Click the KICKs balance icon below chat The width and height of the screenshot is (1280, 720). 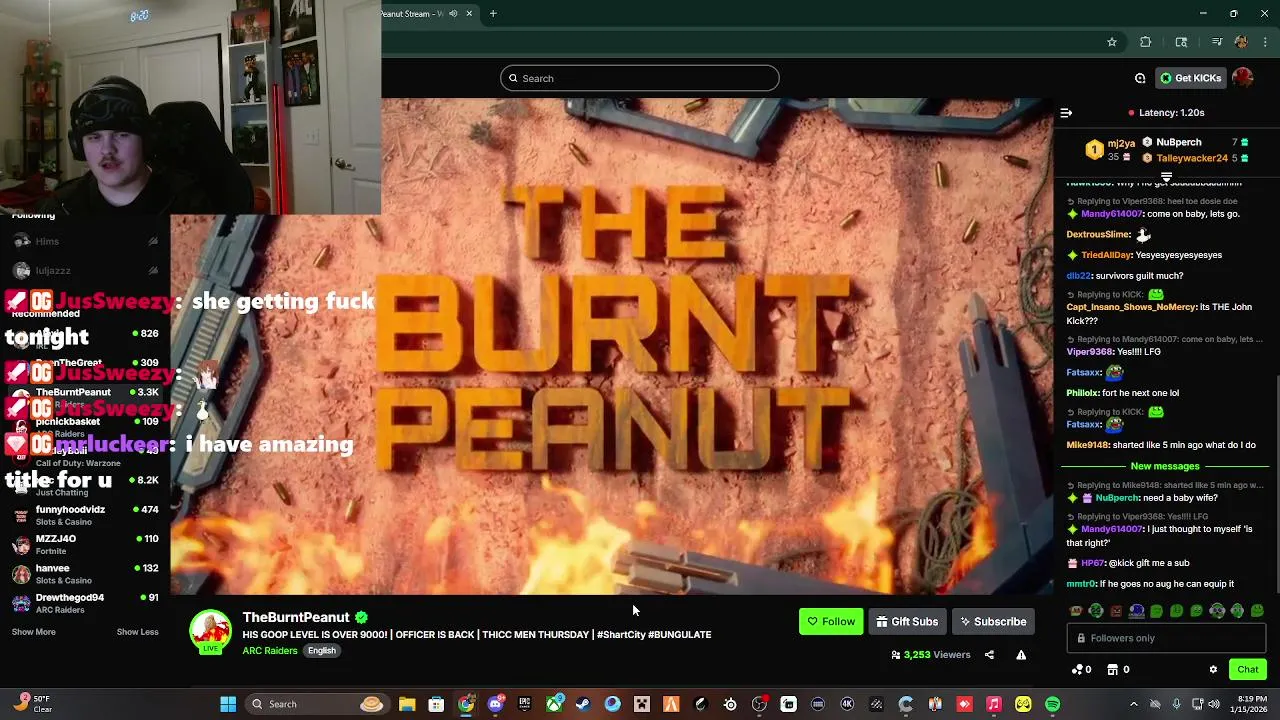coord(1081,669)
